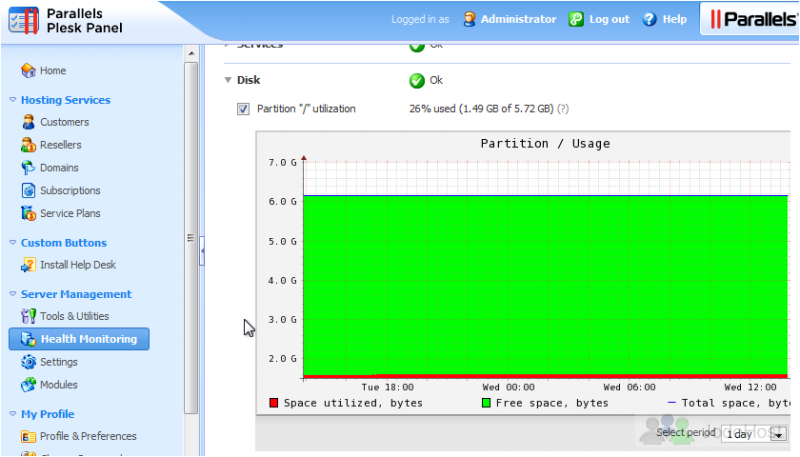Click the Tools & Utilities wrench icon
This screenshot has height=457, width=800.
28,316
